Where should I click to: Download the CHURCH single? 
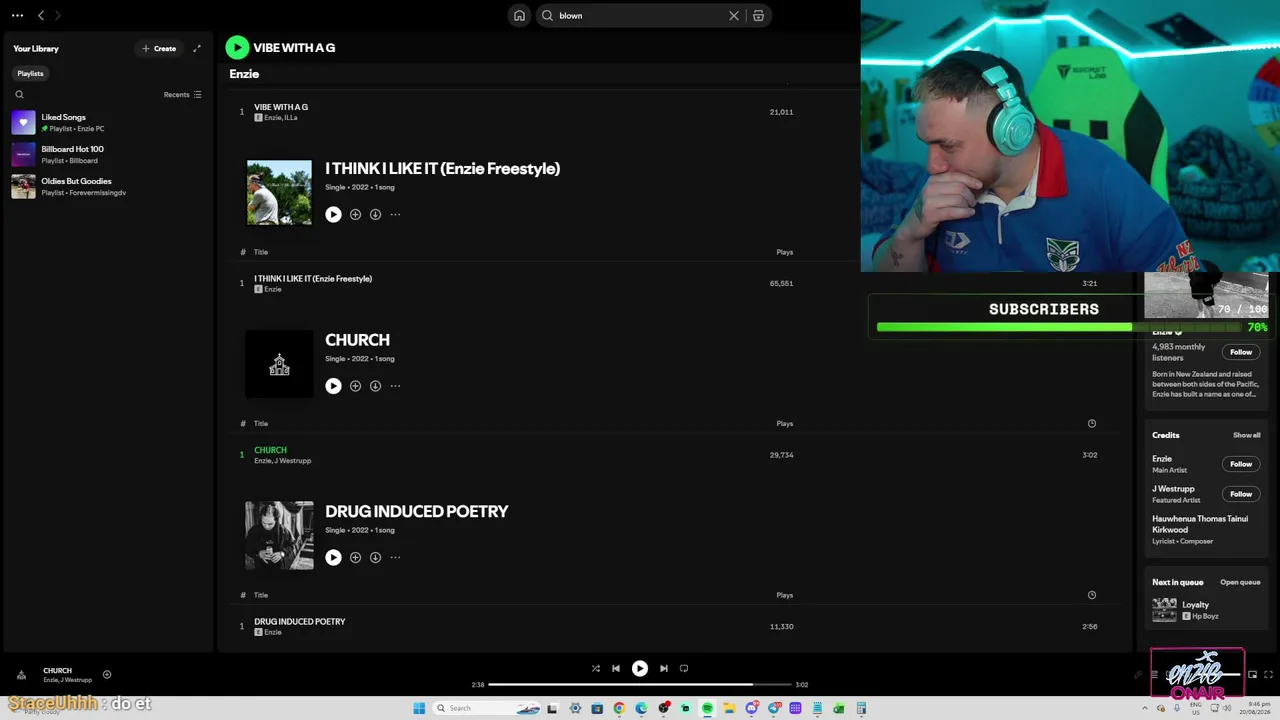(x=375, y=386)
